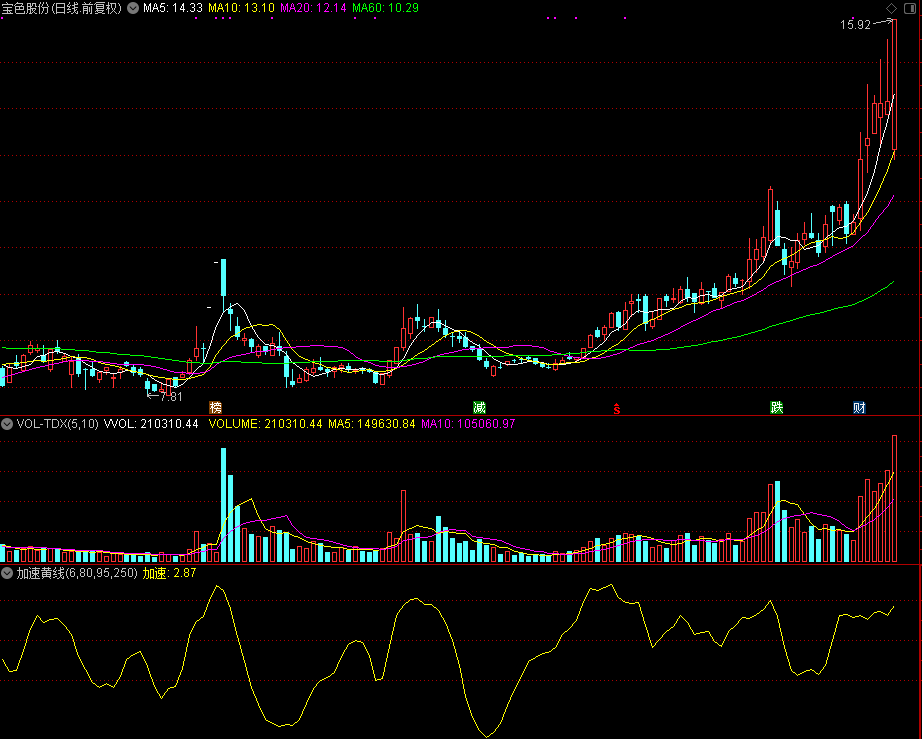922x739 pixels.
Task: Select the 加速黄线(6,80,95,250) indicator label
Action: [x=76, y=573]
